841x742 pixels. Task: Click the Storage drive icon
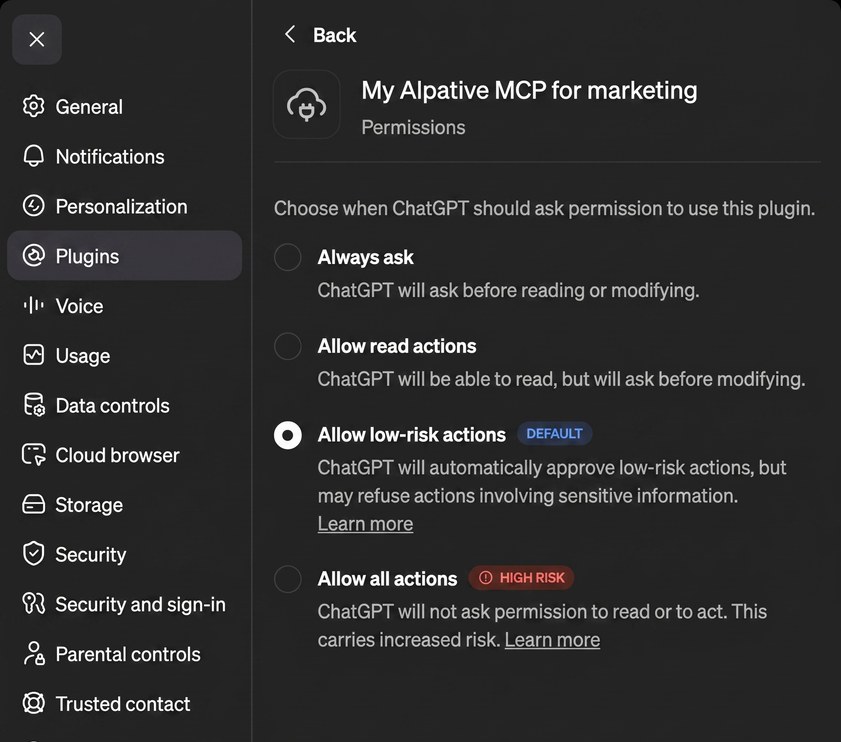(x=33, y=504)
